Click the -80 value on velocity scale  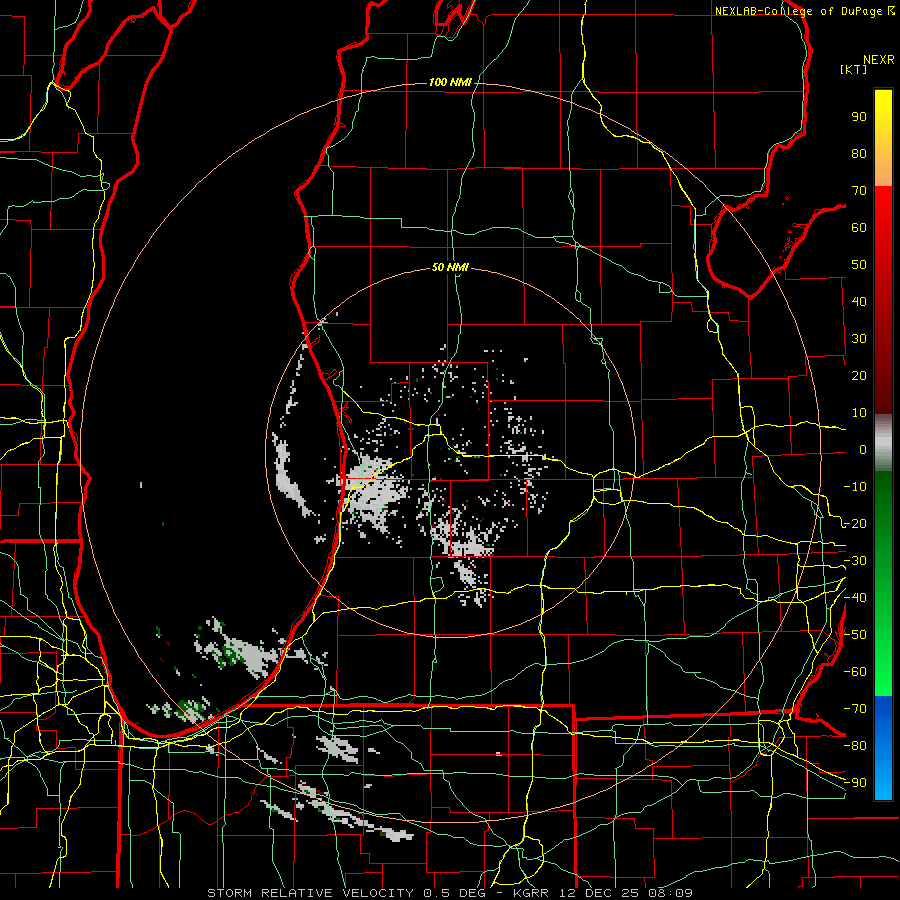[x=855, y=746]
